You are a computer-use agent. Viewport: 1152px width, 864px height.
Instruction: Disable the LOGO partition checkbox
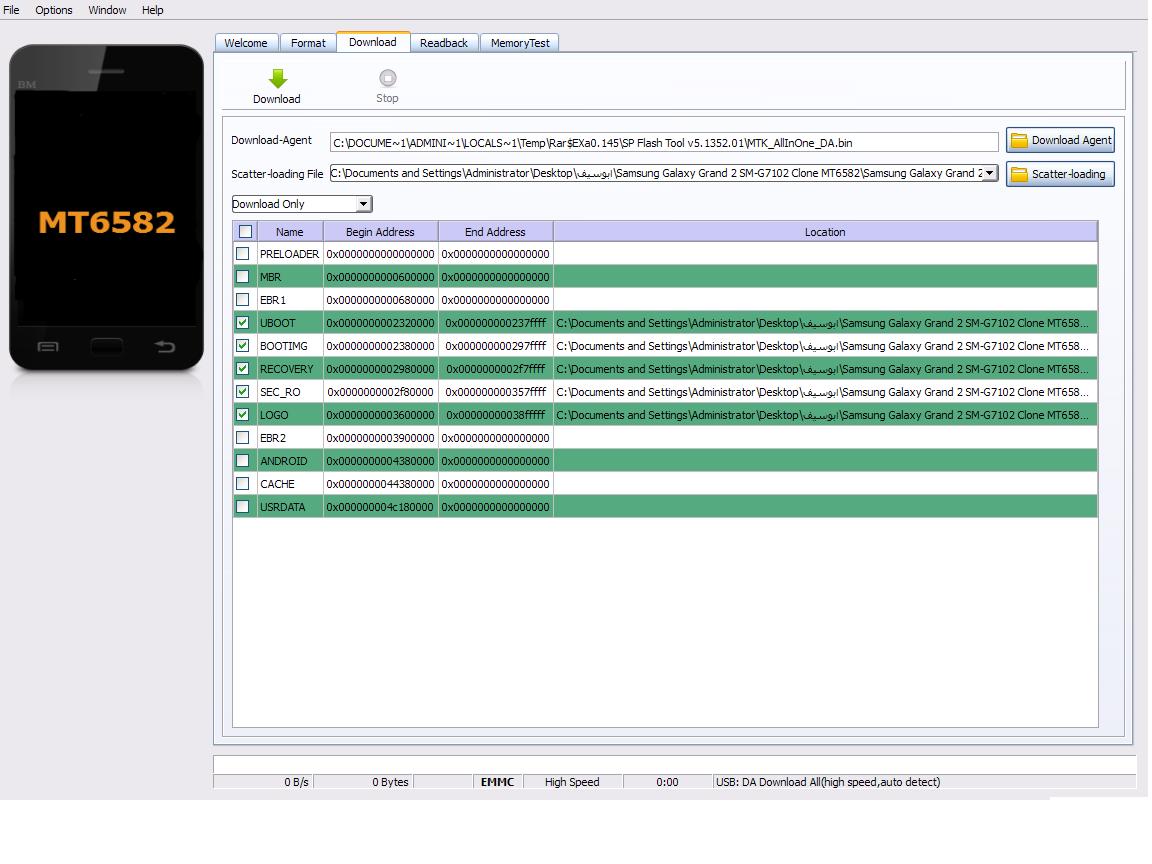click(242, 414)
